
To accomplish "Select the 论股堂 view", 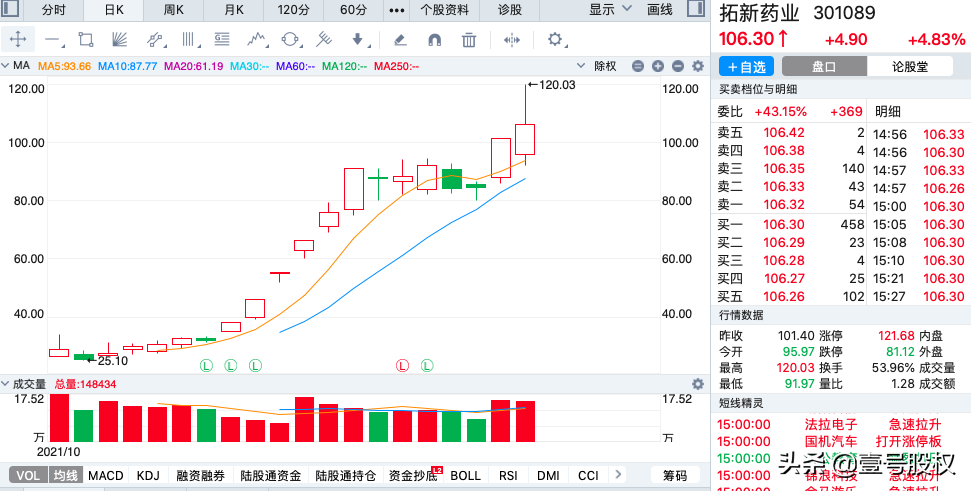I will [x=910, y=67].
